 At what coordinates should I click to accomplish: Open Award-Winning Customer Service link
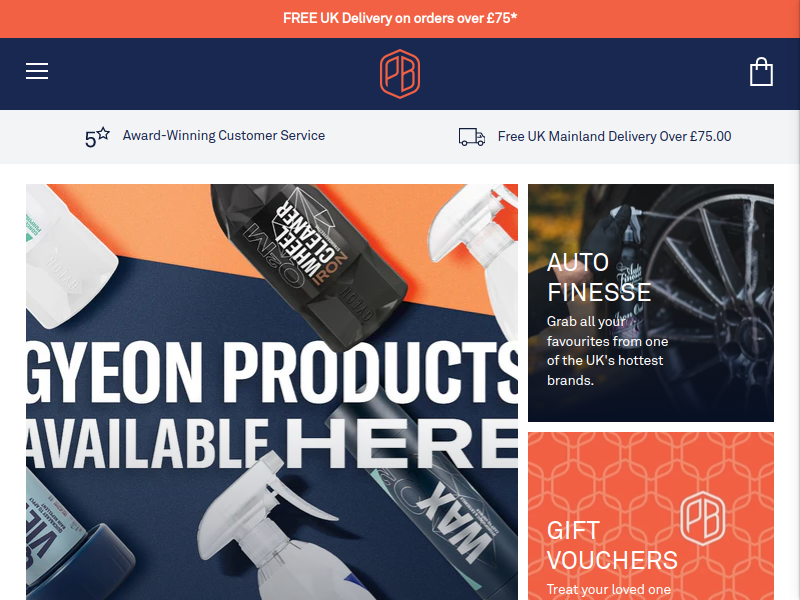pos(223,135)
